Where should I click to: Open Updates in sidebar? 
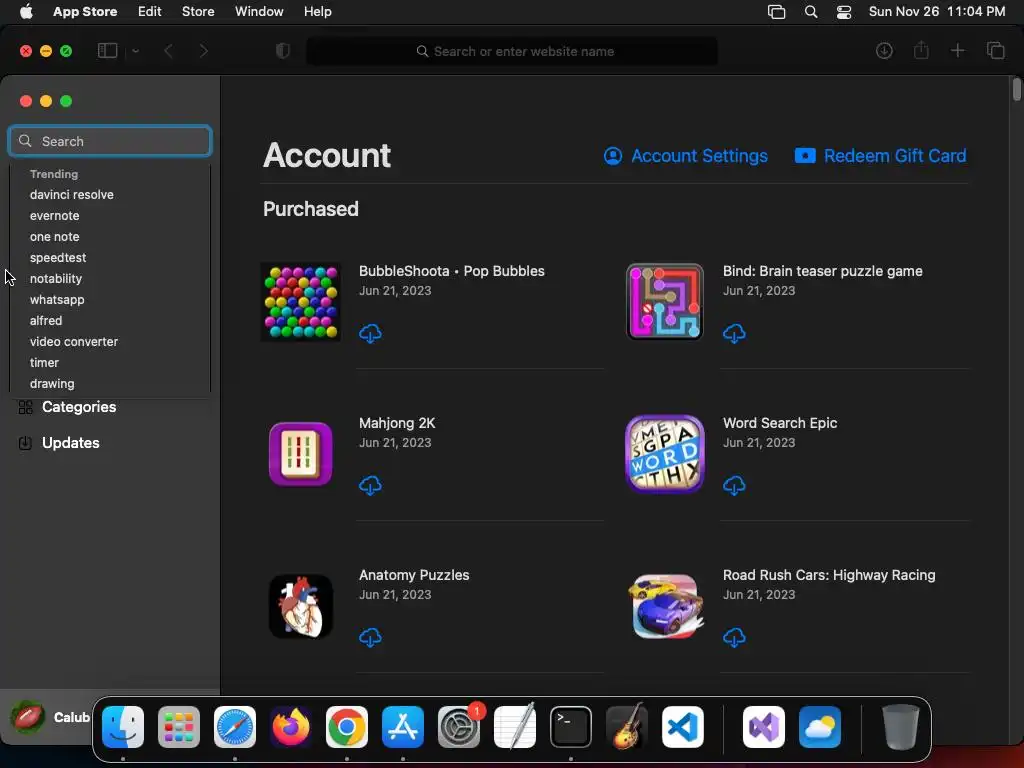pos(59,443)
